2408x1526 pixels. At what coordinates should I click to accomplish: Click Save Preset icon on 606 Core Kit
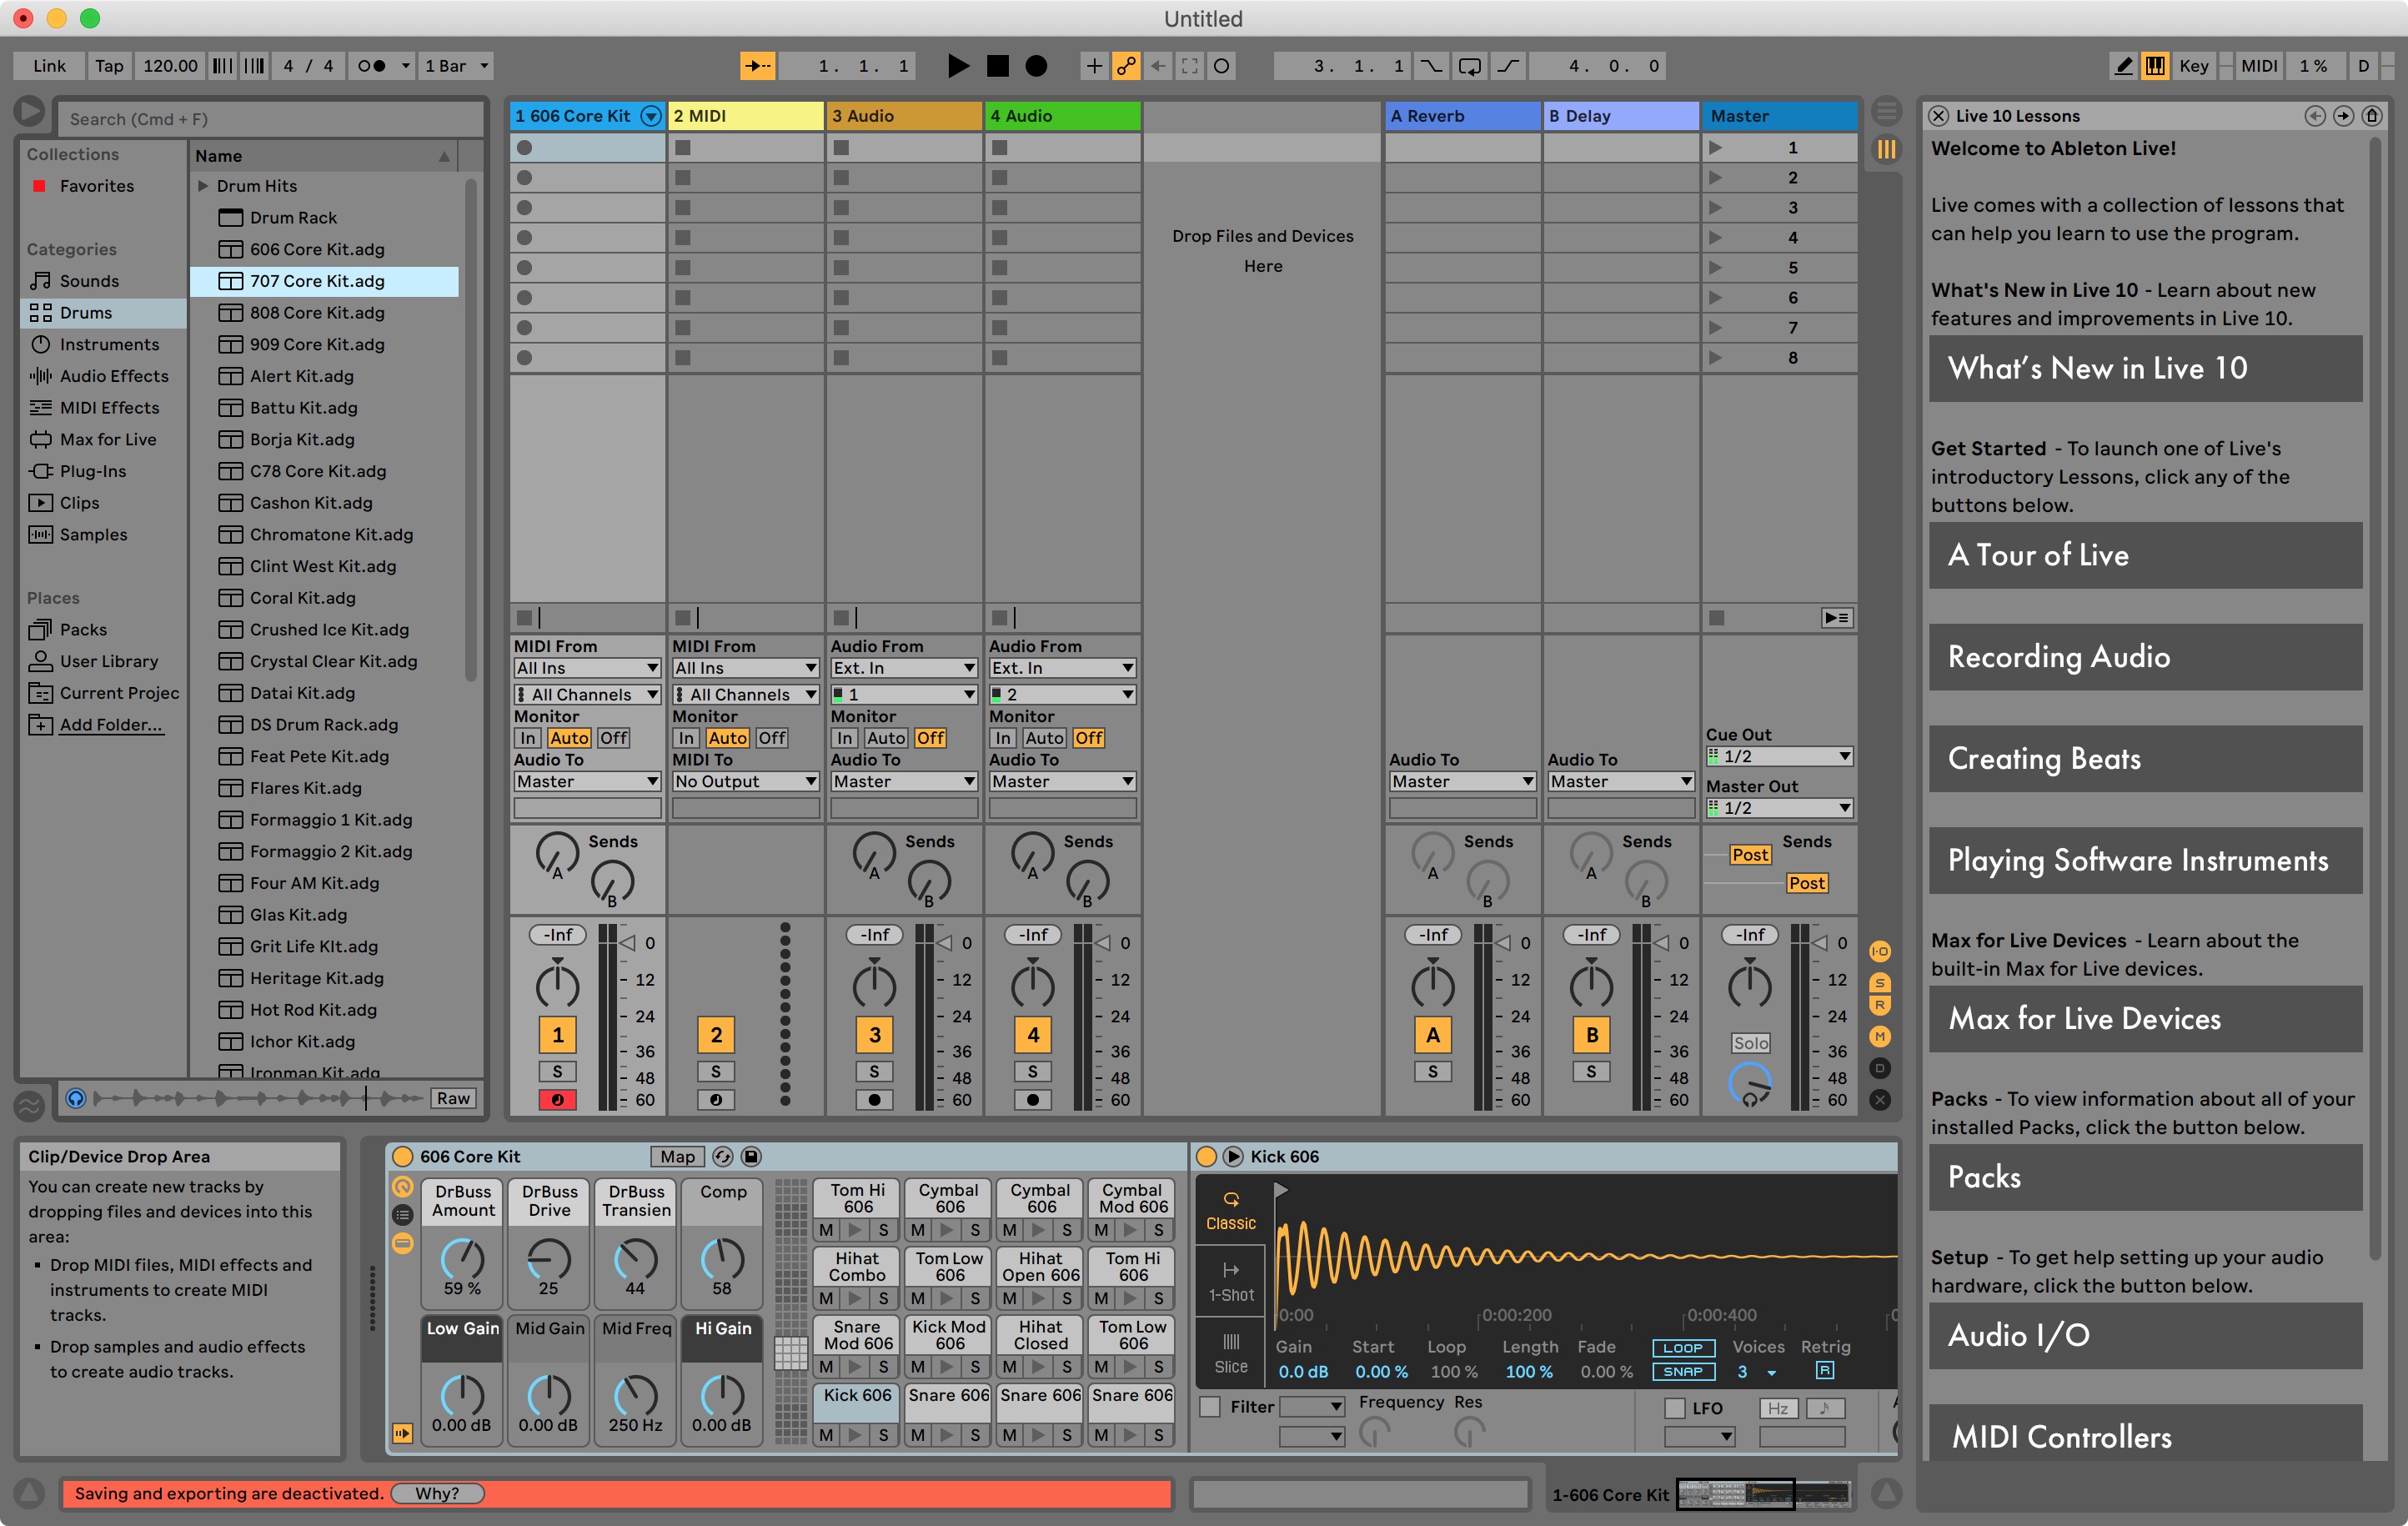[x=751, y=1157]
